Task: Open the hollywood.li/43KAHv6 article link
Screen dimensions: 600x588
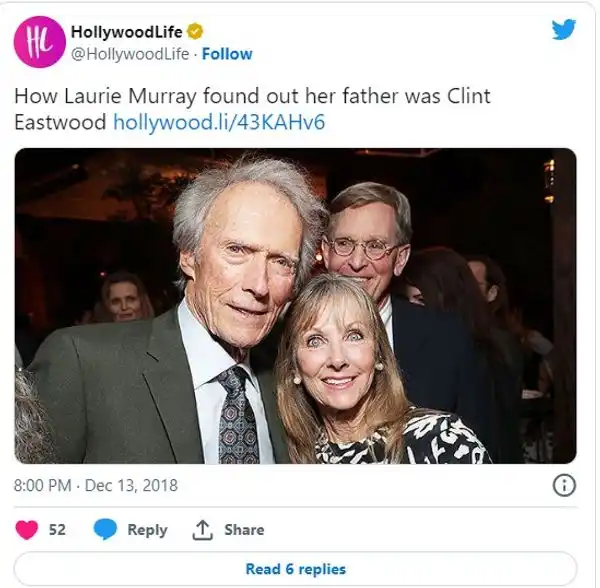Action: (x=219, y=122)
